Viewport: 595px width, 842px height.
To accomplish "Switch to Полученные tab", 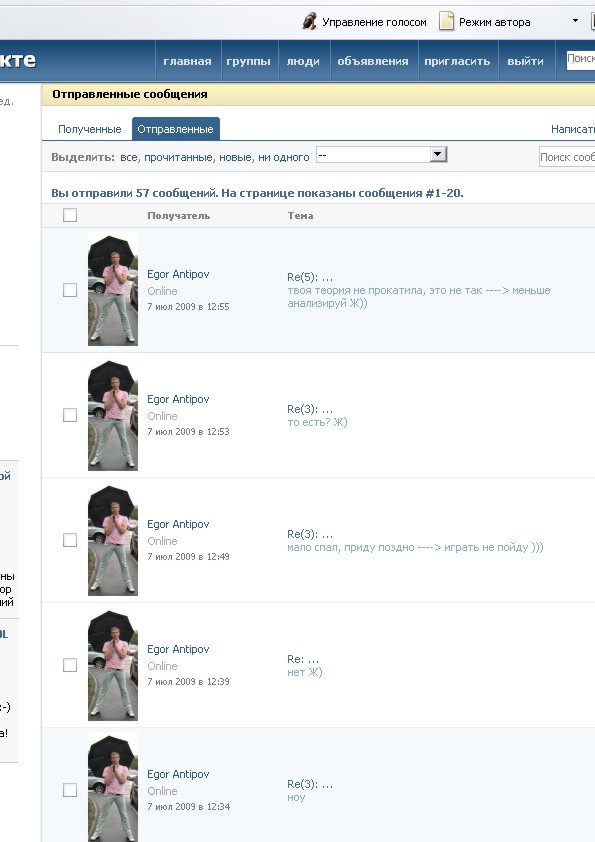I will pyautogui.click(x=90, y=129).
